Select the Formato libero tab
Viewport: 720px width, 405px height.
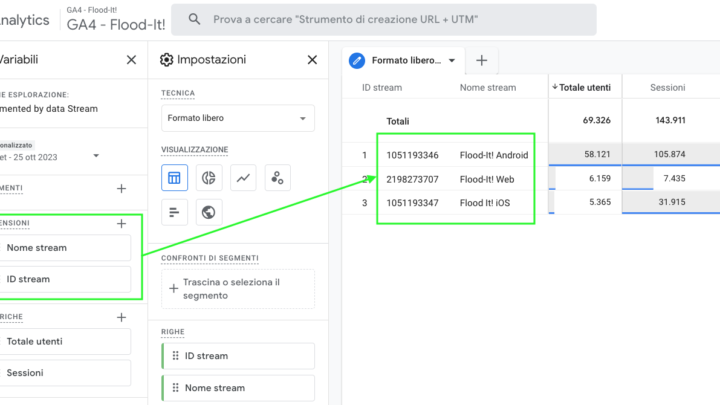(x=406, y=60)
